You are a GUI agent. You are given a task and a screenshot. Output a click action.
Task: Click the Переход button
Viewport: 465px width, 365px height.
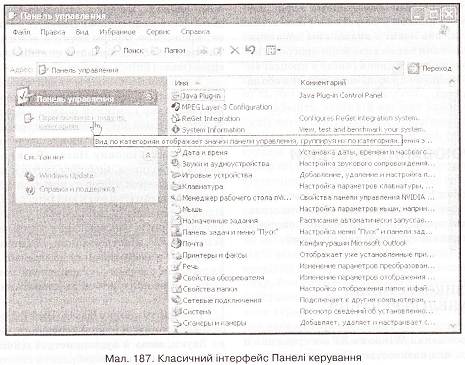pyautogui.click(x=430, y=69)
